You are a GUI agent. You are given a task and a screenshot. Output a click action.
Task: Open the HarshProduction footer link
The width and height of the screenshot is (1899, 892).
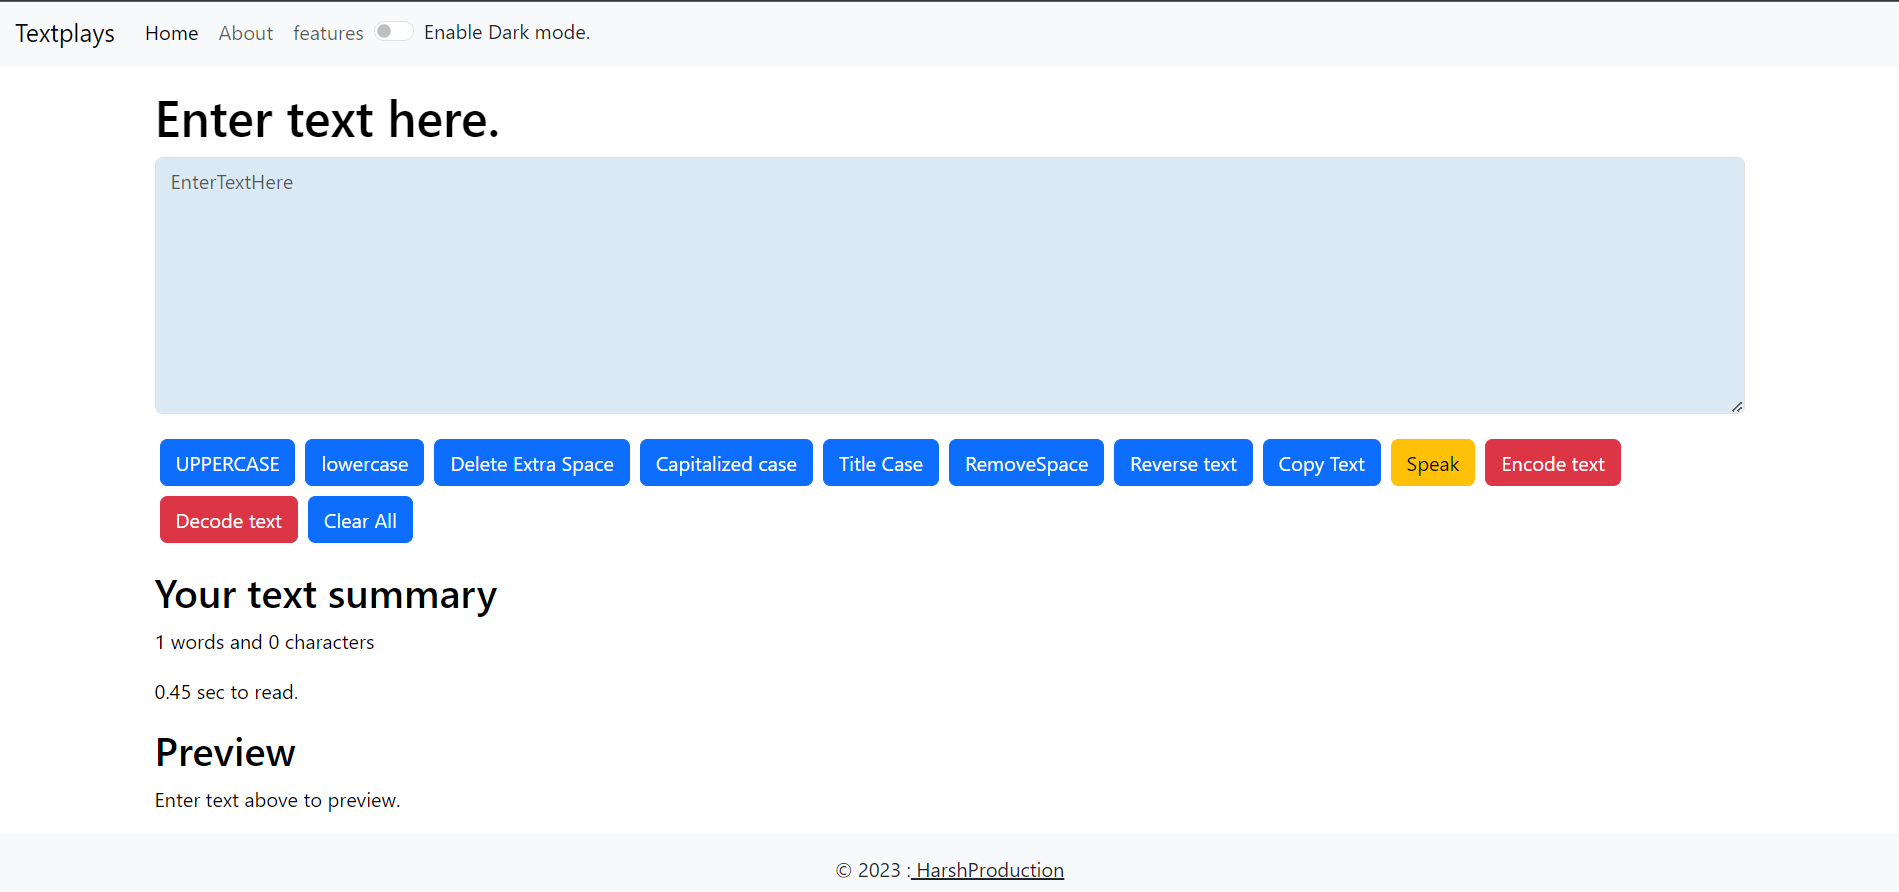988,870
